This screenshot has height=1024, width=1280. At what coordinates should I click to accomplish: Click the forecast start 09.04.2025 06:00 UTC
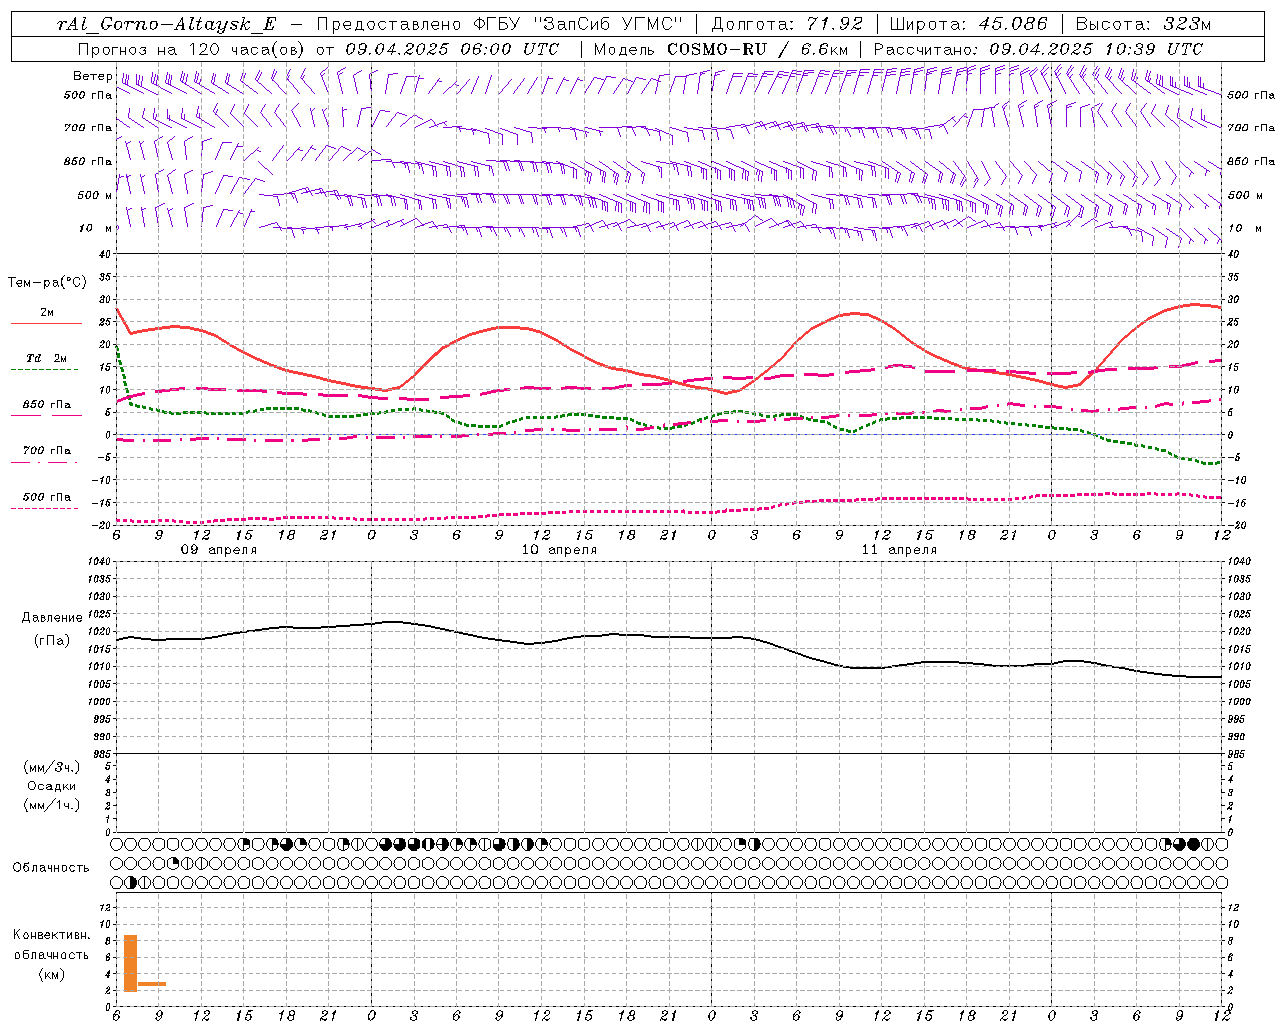tap(452, 49)
